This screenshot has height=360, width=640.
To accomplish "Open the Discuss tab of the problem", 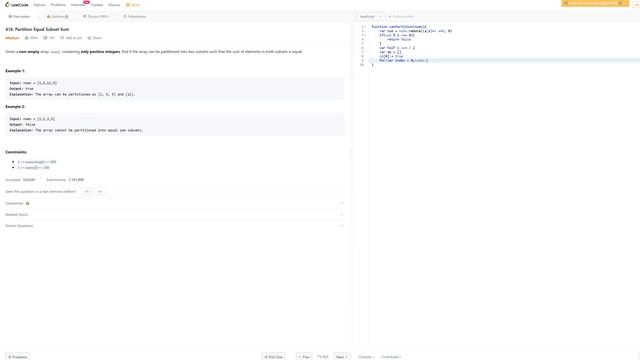I will point(96,17).
